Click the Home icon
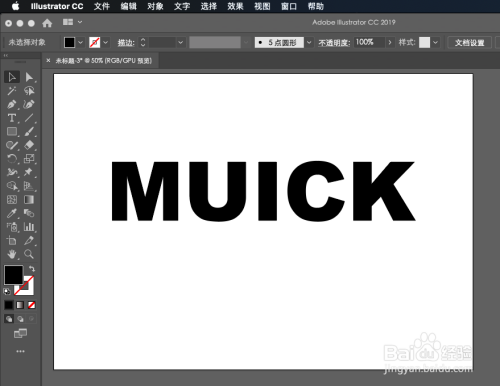The height and width of the screenshot is (386, 500). click(47, 23)
